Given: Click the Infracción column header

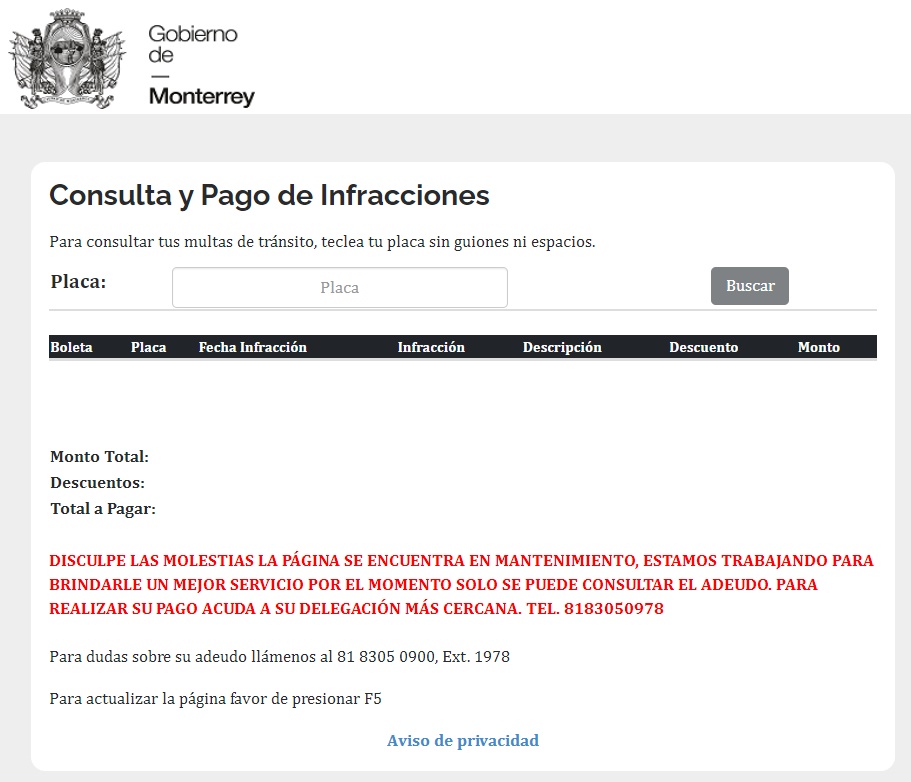Looking at the screenshot, I should [431, 347].
